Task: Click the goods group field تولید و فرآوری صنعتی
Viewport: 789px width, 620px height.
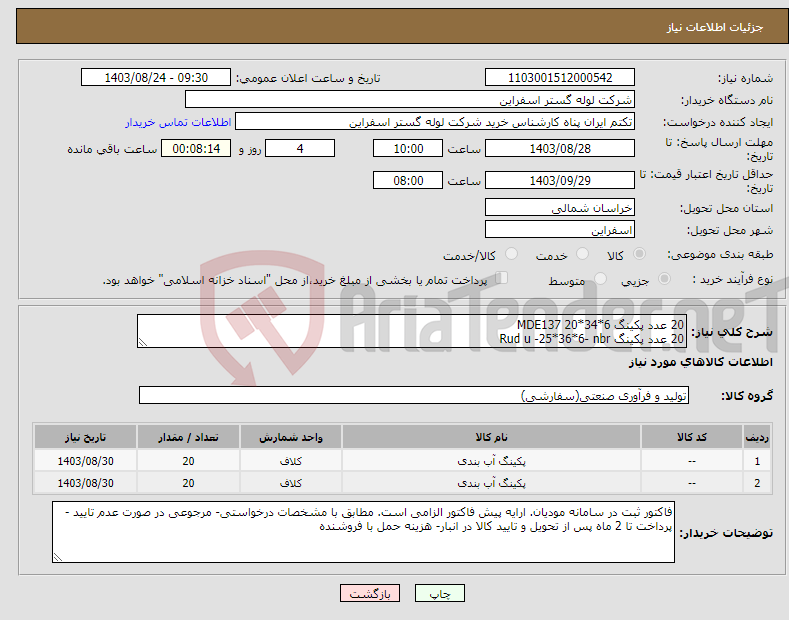Action: pyautogui.click(x=414, y=396)
